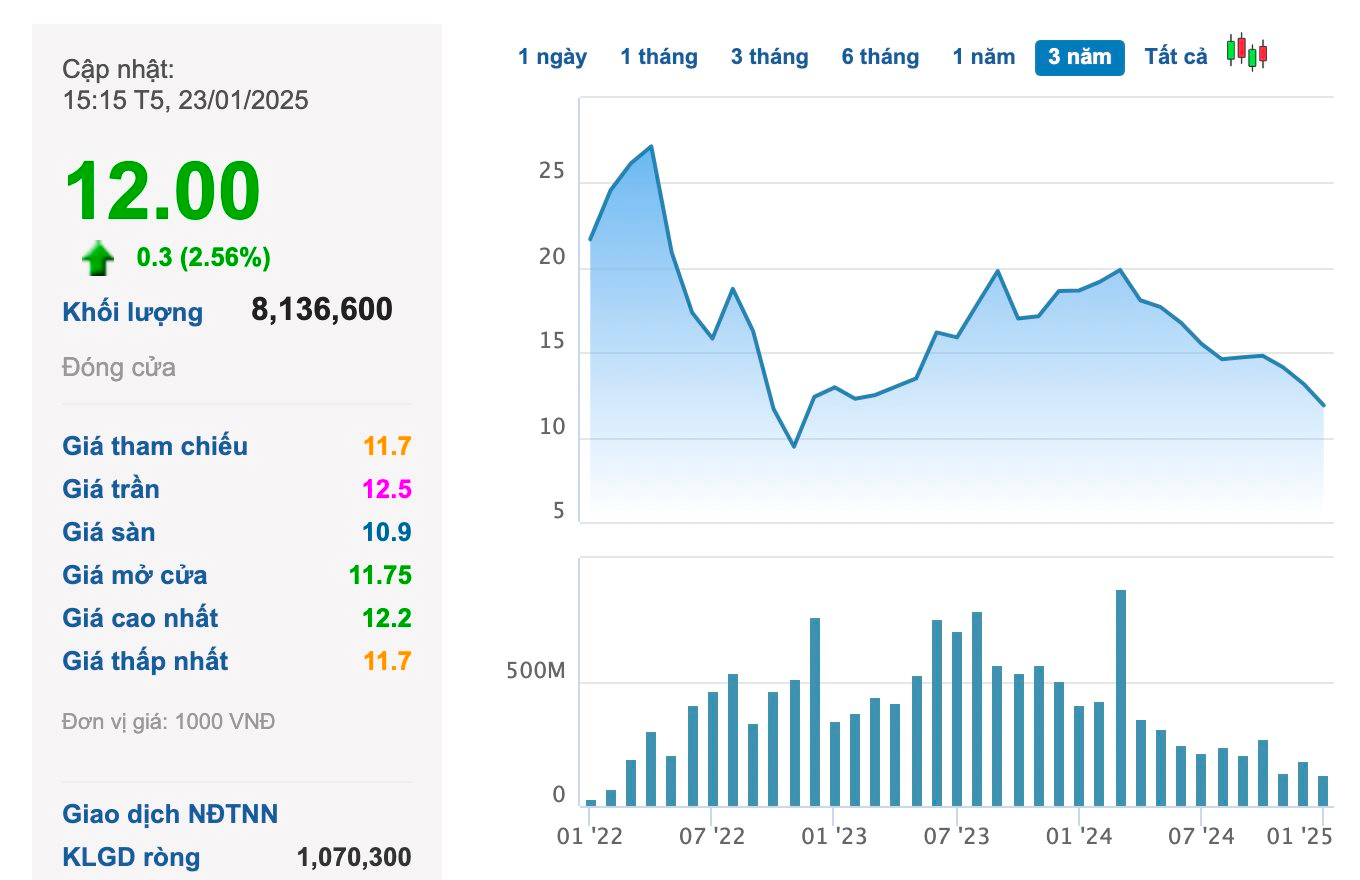The image size is (1360, 880).
Task: Click the current price 12.00
Action: 163,190
